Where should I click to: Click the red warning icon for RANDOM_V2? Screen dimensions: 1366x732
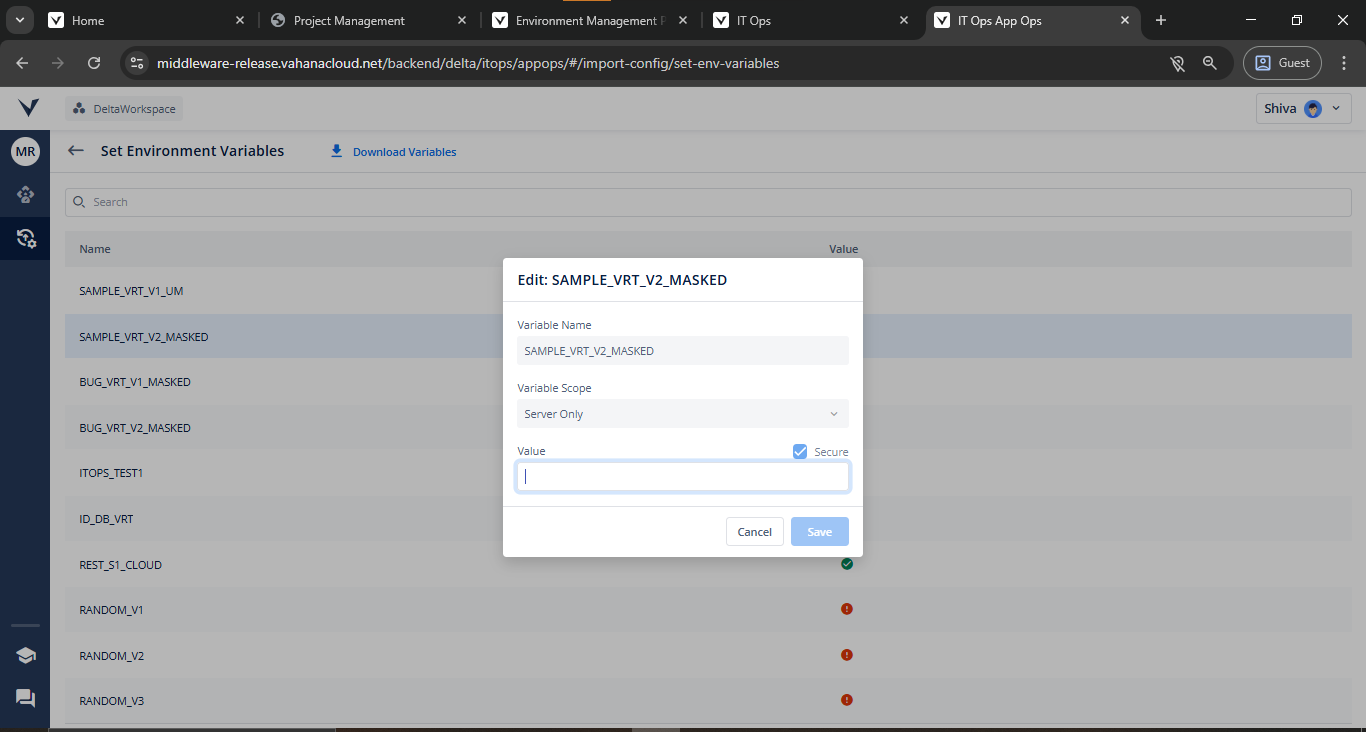847,655
